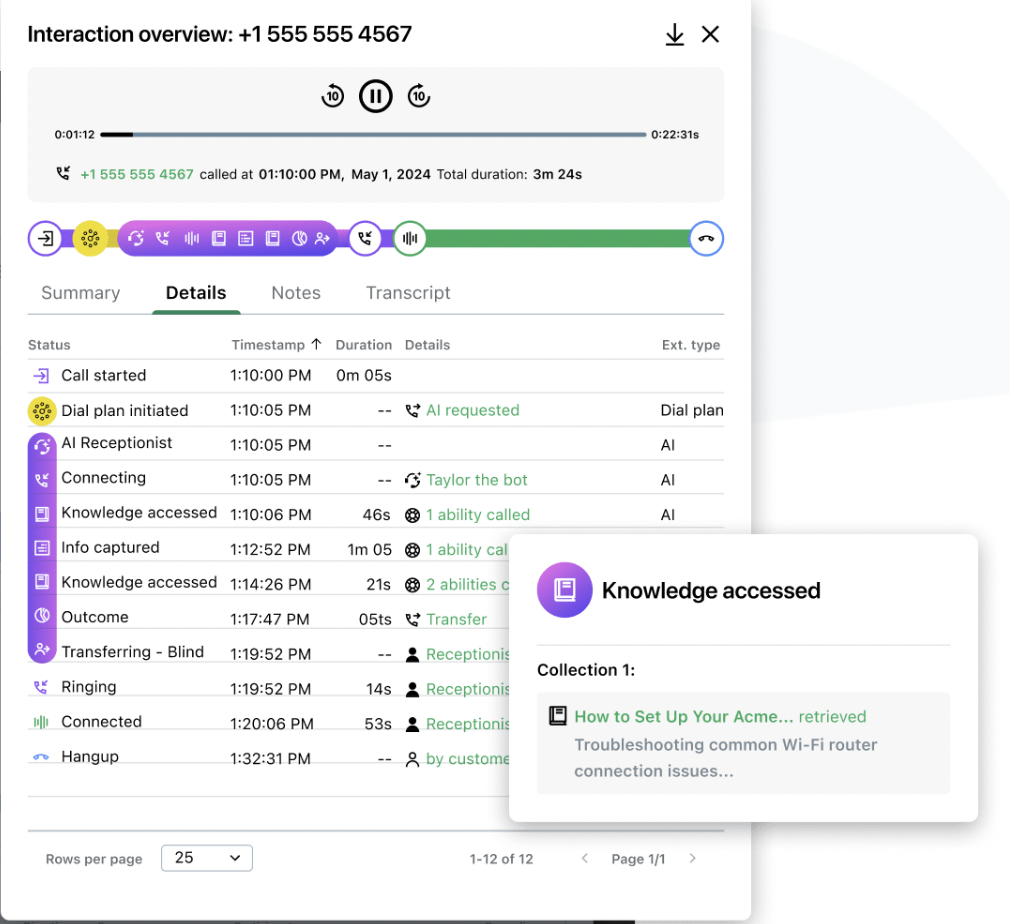Select the green Connected waveform marker
Screen dimensions: 1010x924
click(410, 238)
